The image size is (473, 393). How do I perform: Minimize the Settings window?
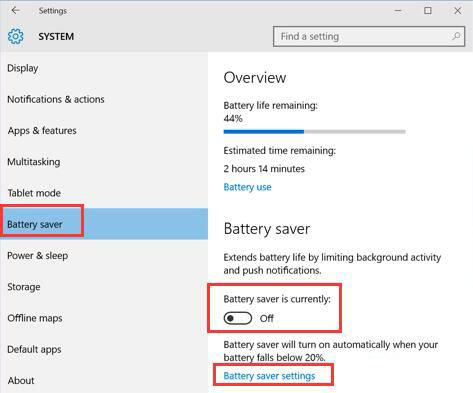(x=398, y=11)
